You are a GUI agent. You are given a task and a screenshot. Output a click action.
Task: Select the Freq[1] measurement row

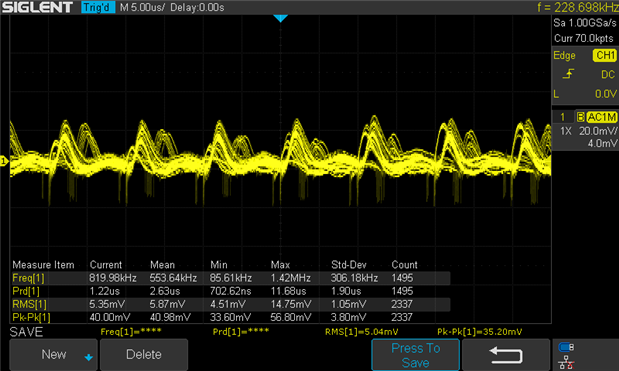pyautogui.click(x=230, y=278)
